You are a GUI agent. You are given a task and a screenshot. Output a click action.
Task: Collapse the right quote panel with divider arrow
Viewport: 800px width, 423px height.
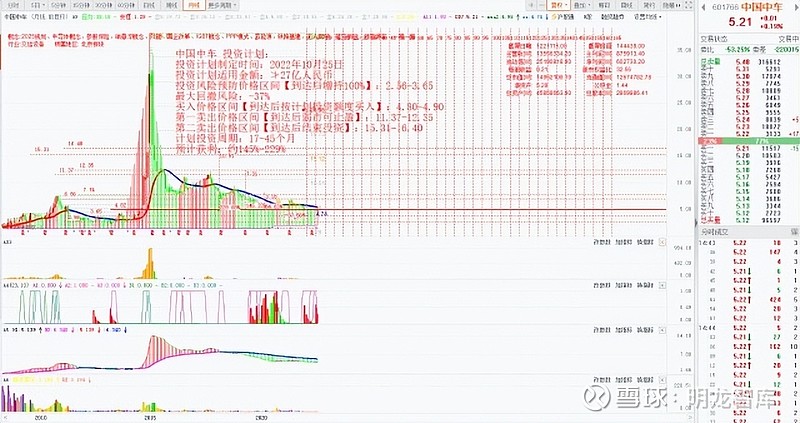tap(696, 223)
